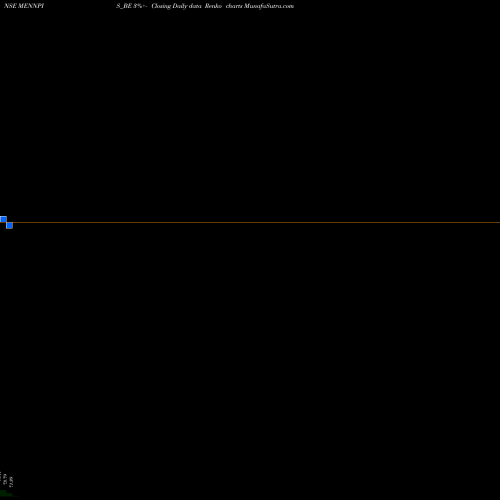
Task: Click the 'Closing Daily data Renko' chart title text
Action: [x=187, y=6]
